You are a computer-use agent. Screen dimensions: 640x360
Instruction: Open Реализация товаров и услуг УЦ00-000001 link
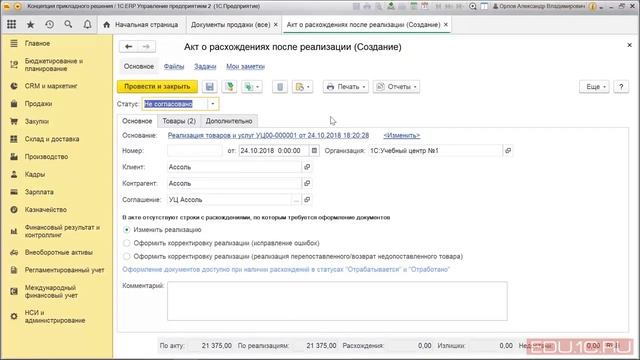click(268, 136)
